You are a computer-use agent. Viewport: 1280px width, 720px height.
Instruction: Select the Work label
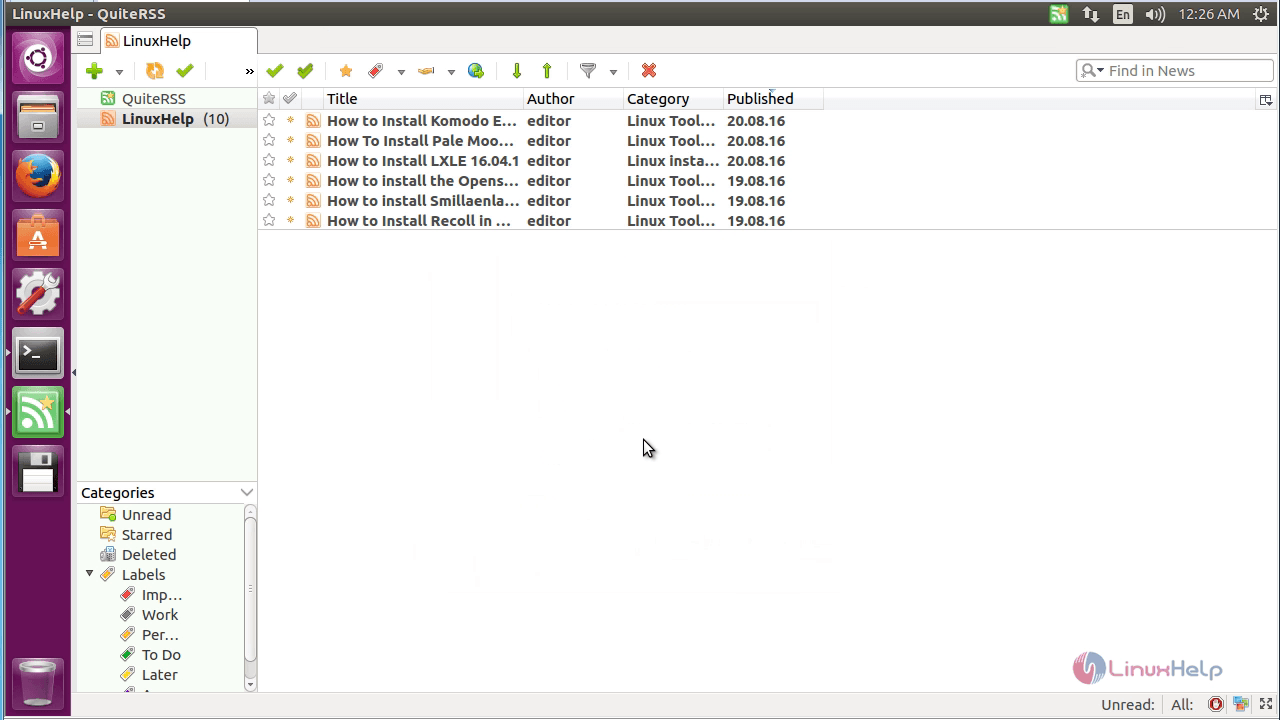pos(160,615)
